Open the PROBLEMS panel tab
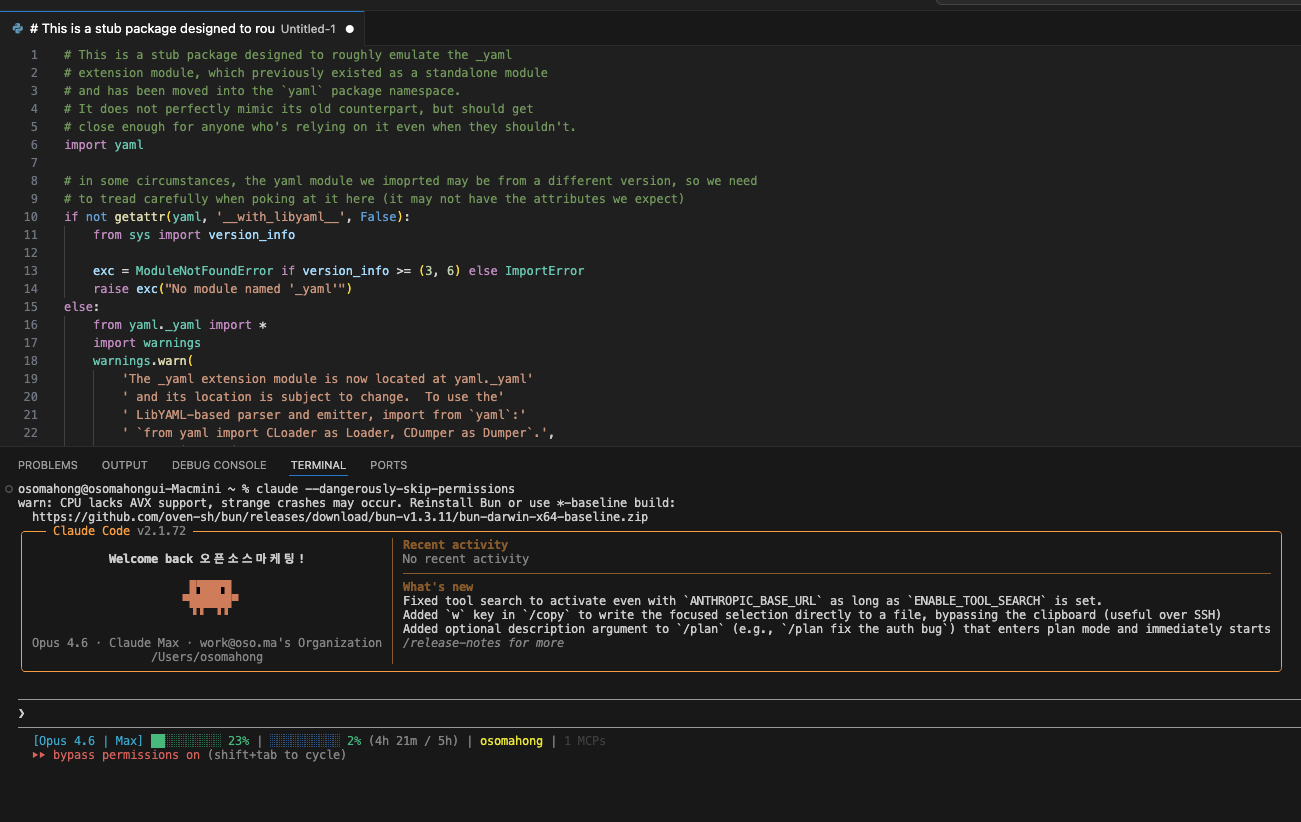 click(47, 465)
